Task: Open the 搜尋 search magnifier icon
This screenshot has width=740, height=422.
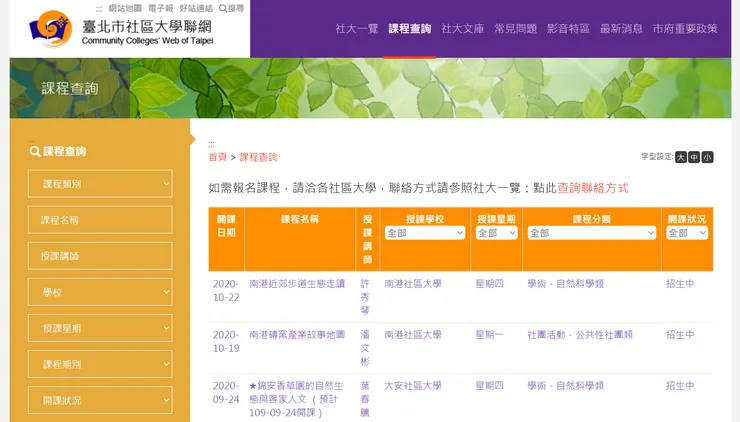Action: point(223,8)
